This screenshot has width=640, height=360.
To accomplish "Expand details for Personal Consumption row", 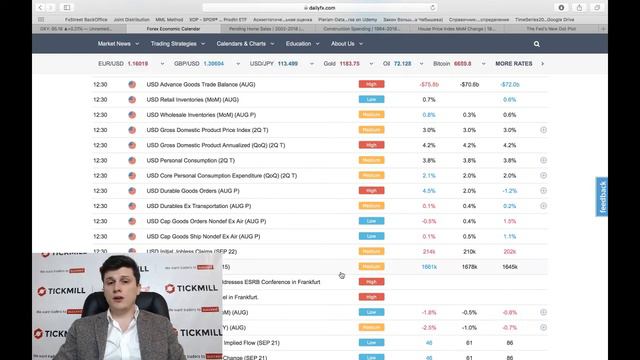I will tap(543, 160).
